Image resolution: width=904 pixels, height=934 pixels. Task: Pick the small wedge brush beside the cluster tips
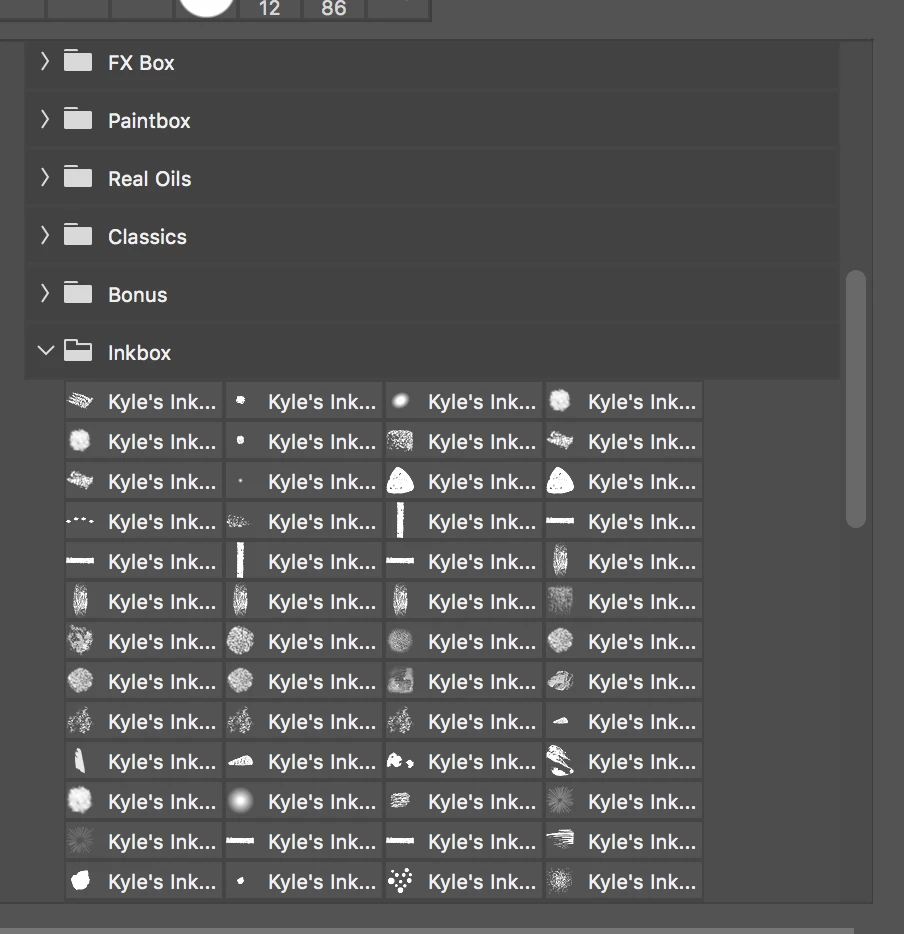(624, 721)
